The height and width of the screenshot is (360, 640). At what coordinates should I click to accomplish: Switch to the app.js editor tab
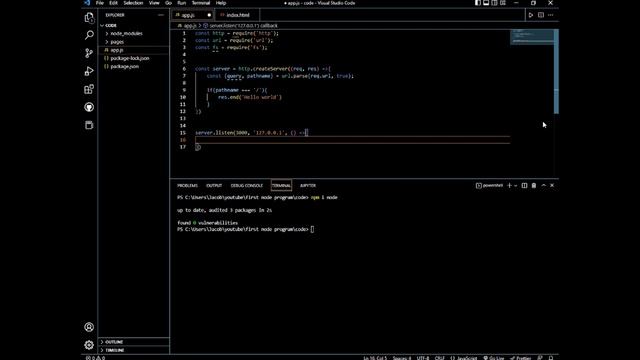[x=193, y=15]
